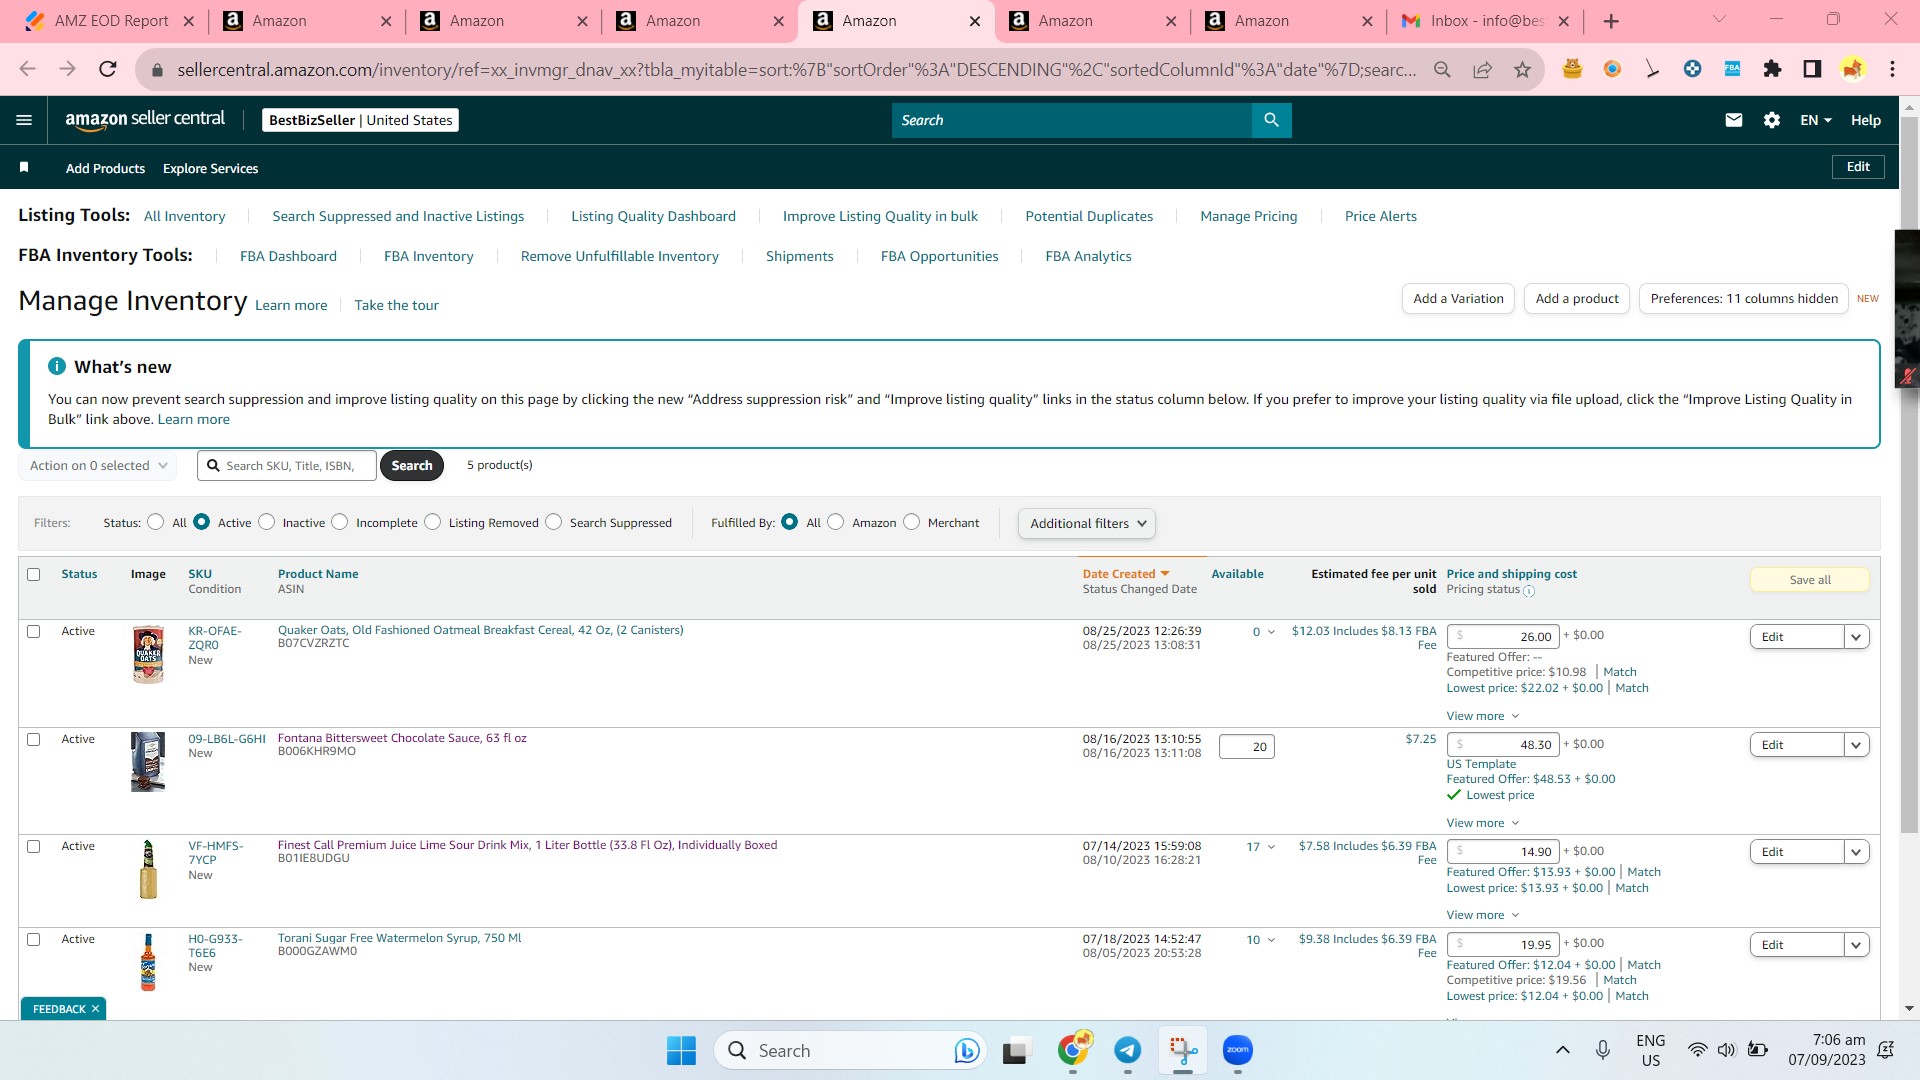The image size is (1920, 1080).
Task: Select the Inactive status radio button
Action: click(x=266, y=522)
